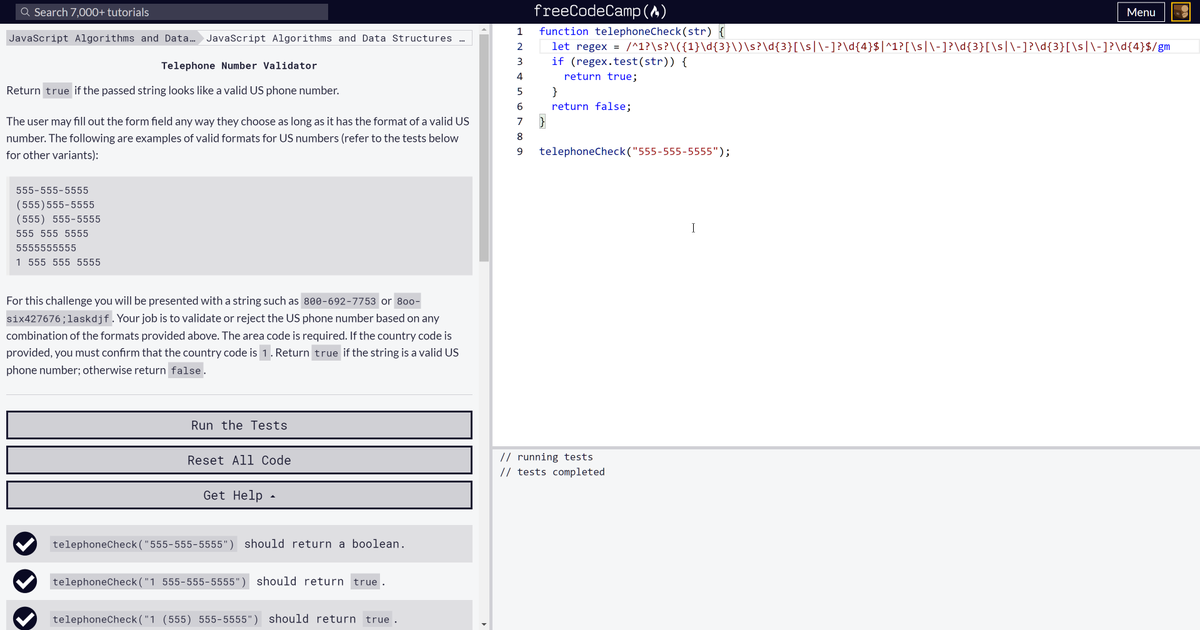
Task: Click Reset All Code button
Action: [239, 460]
